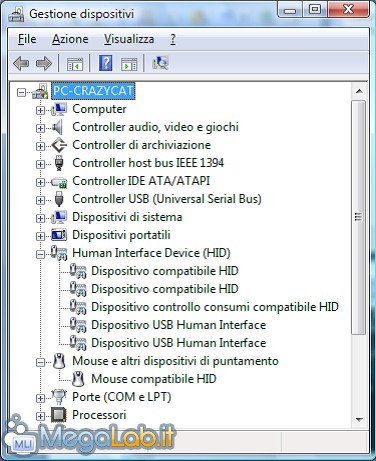This screenshot has width=376, height=461.
Task: Click the vertical scrollbar thumb
Action: pyautogui.click(x=359, y=217)
